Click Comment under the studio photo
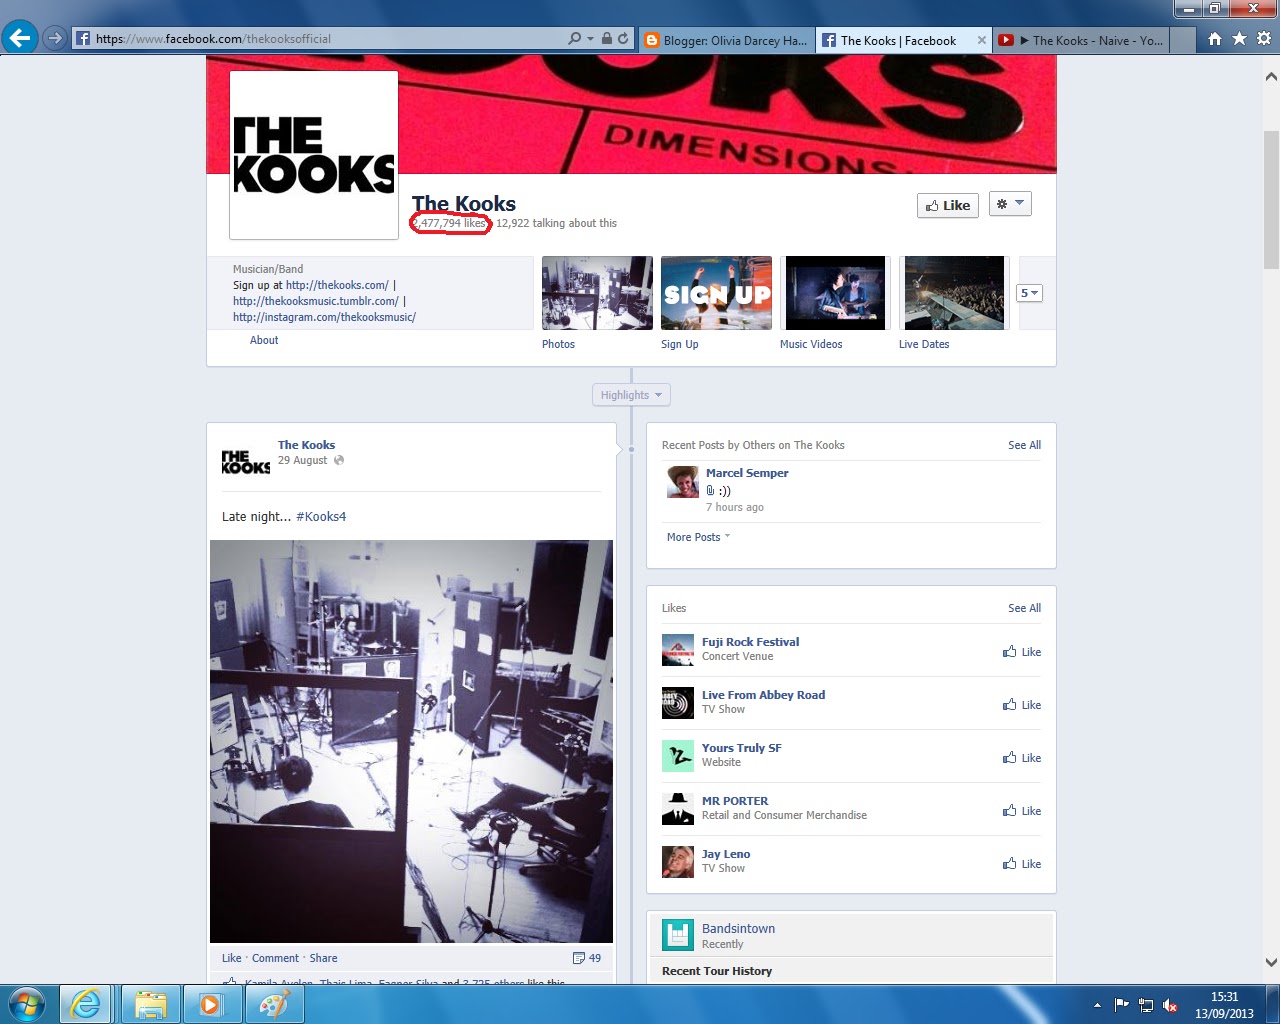1280x1024 pixels. (x=275, y=958)
